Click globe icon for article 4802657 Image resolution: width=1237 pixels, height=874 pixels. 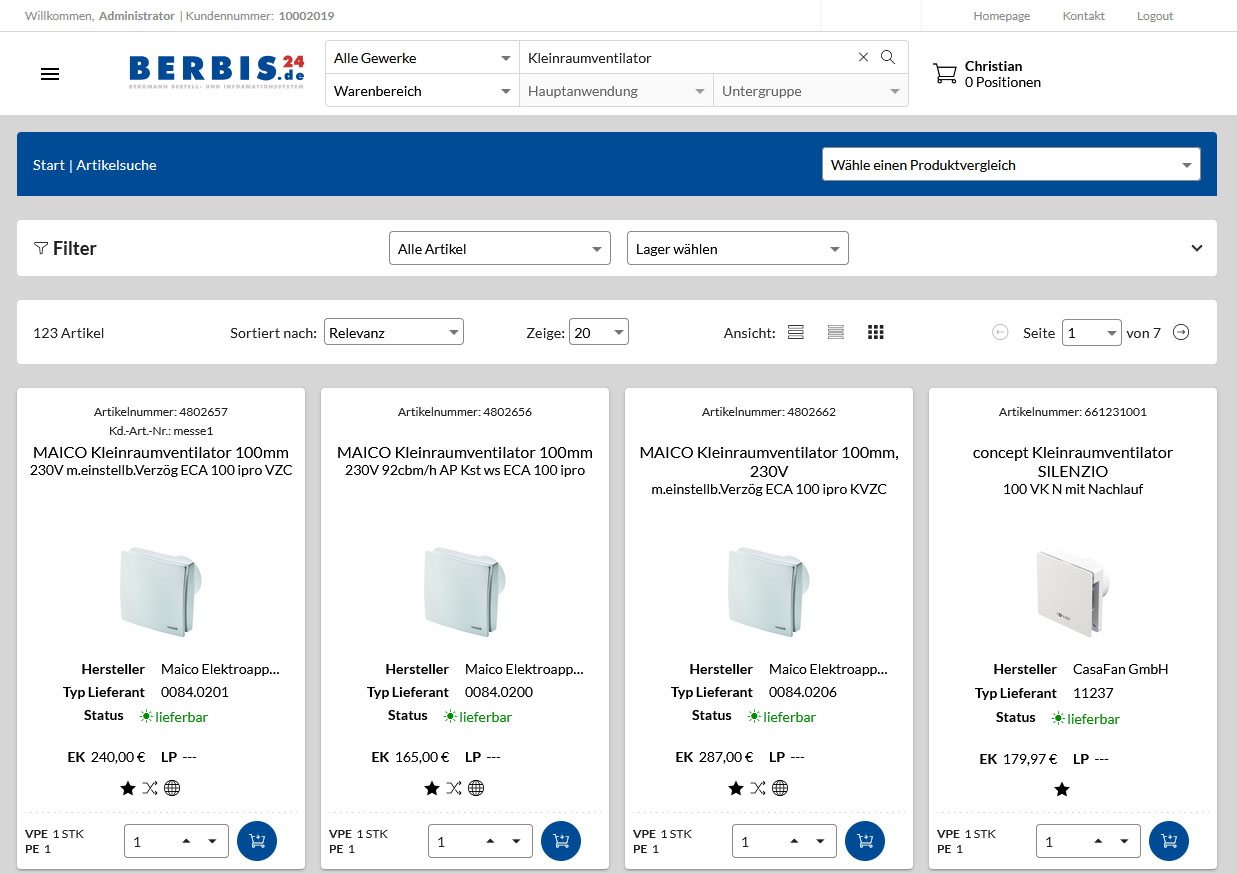172,788
